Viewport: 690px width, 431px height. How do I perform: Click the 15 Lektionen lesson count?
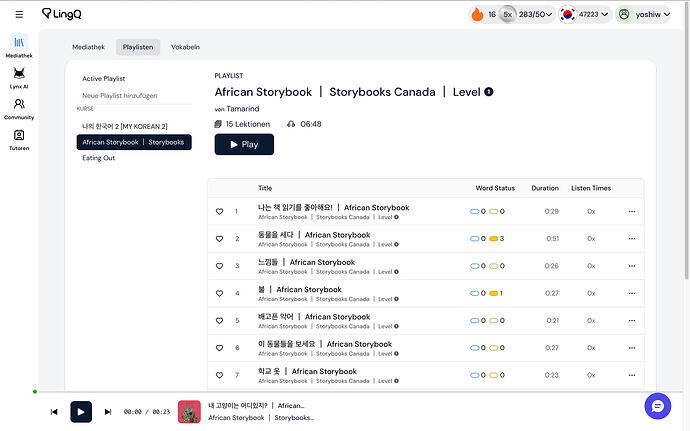242,124
